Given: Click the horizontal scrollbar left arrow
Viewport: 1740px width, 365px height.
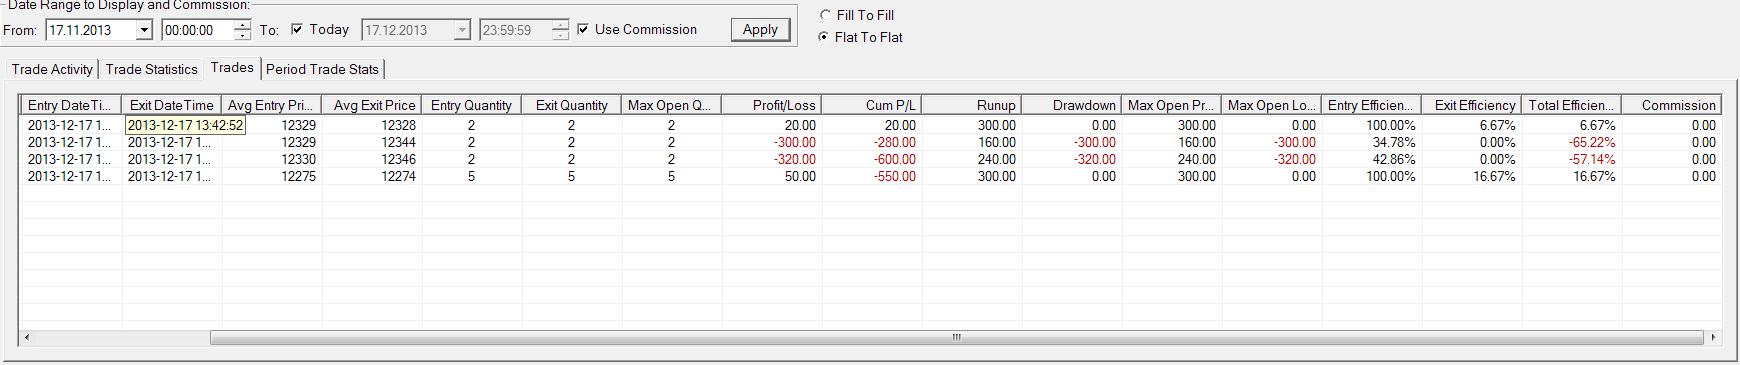Looking at the screenshot, I should 27,338.
